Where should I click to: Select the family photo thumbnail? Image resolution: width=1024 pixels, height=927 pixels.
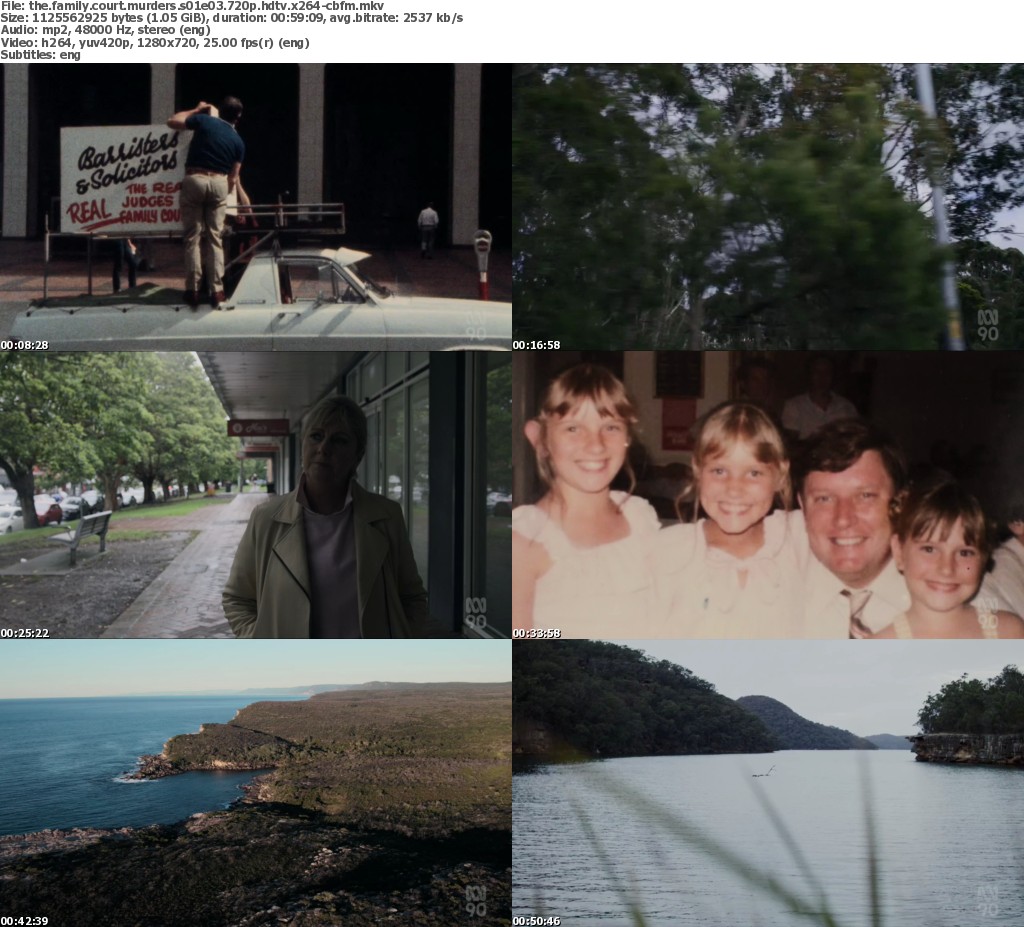767,495
